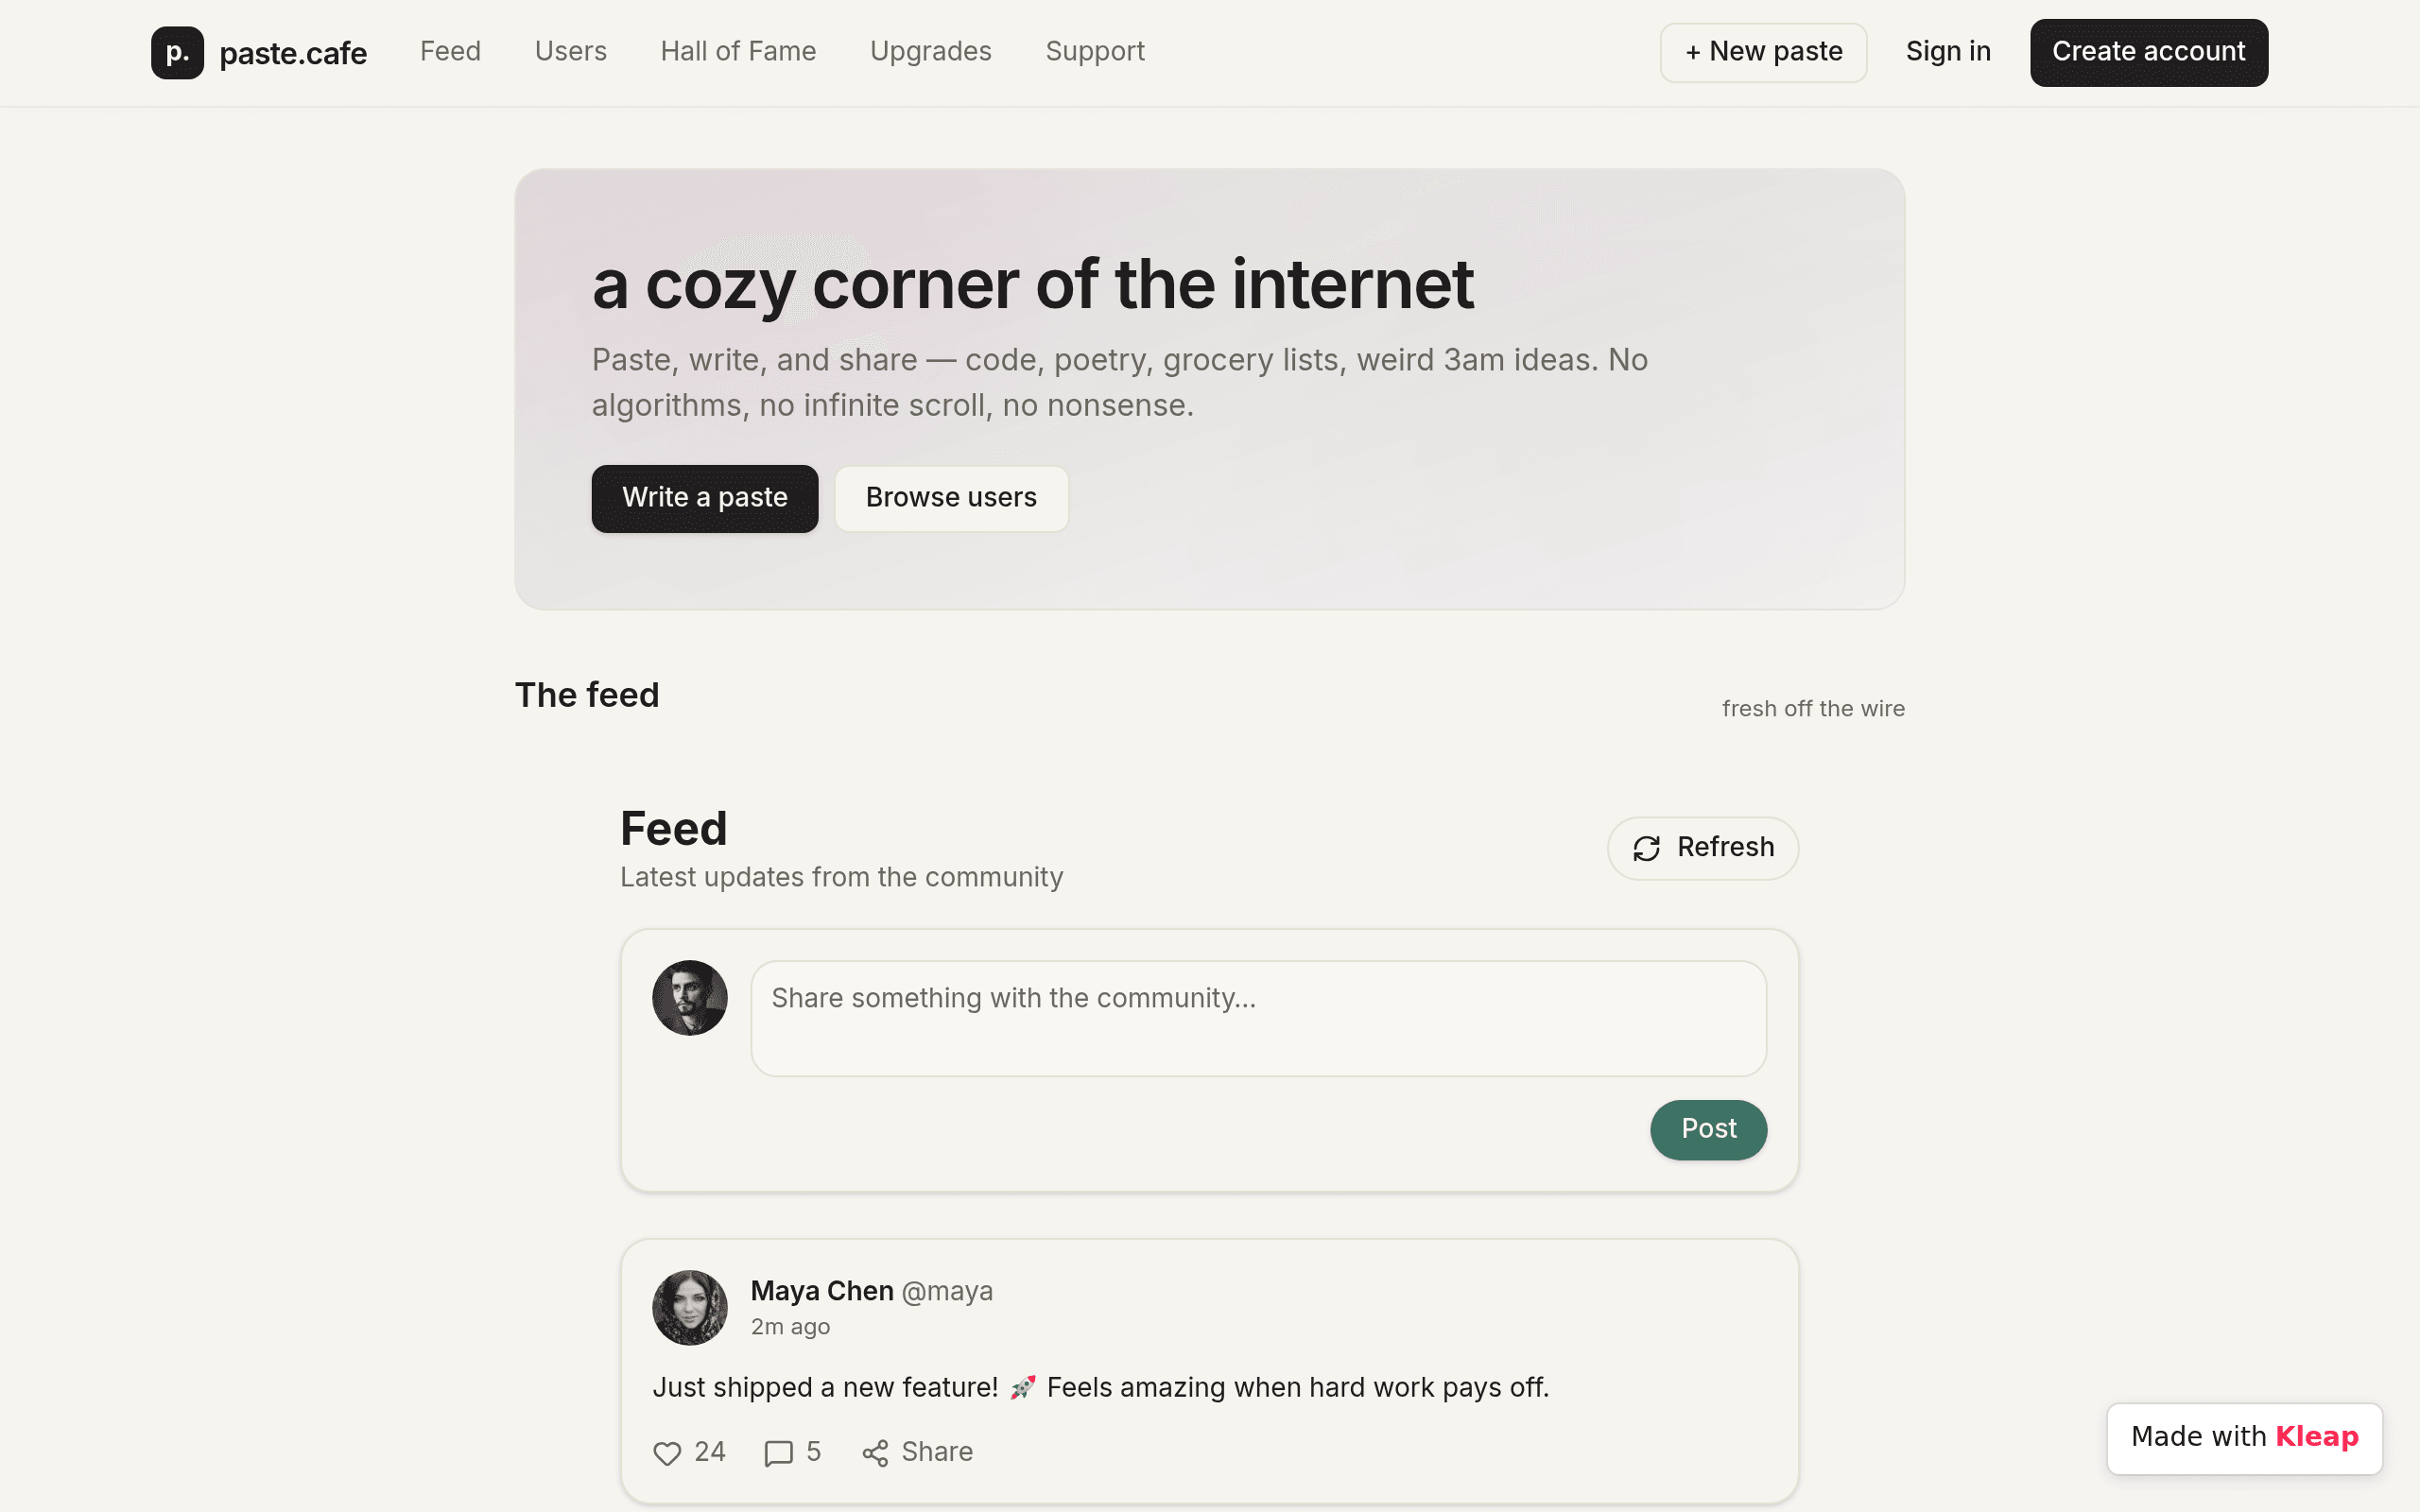
Task: Like Maya Chen's post with heart icon
Action: [x=667, y=1453]
